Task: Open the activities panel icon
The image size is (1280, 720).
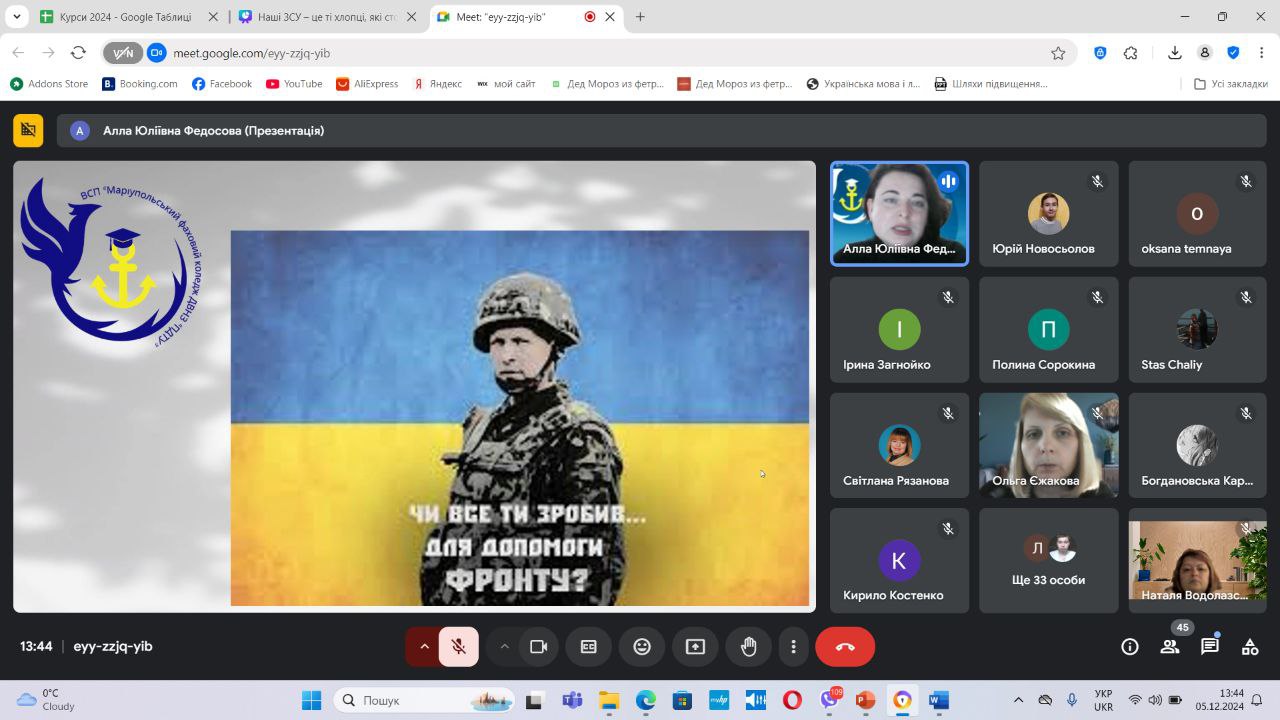Action: 1250,646
